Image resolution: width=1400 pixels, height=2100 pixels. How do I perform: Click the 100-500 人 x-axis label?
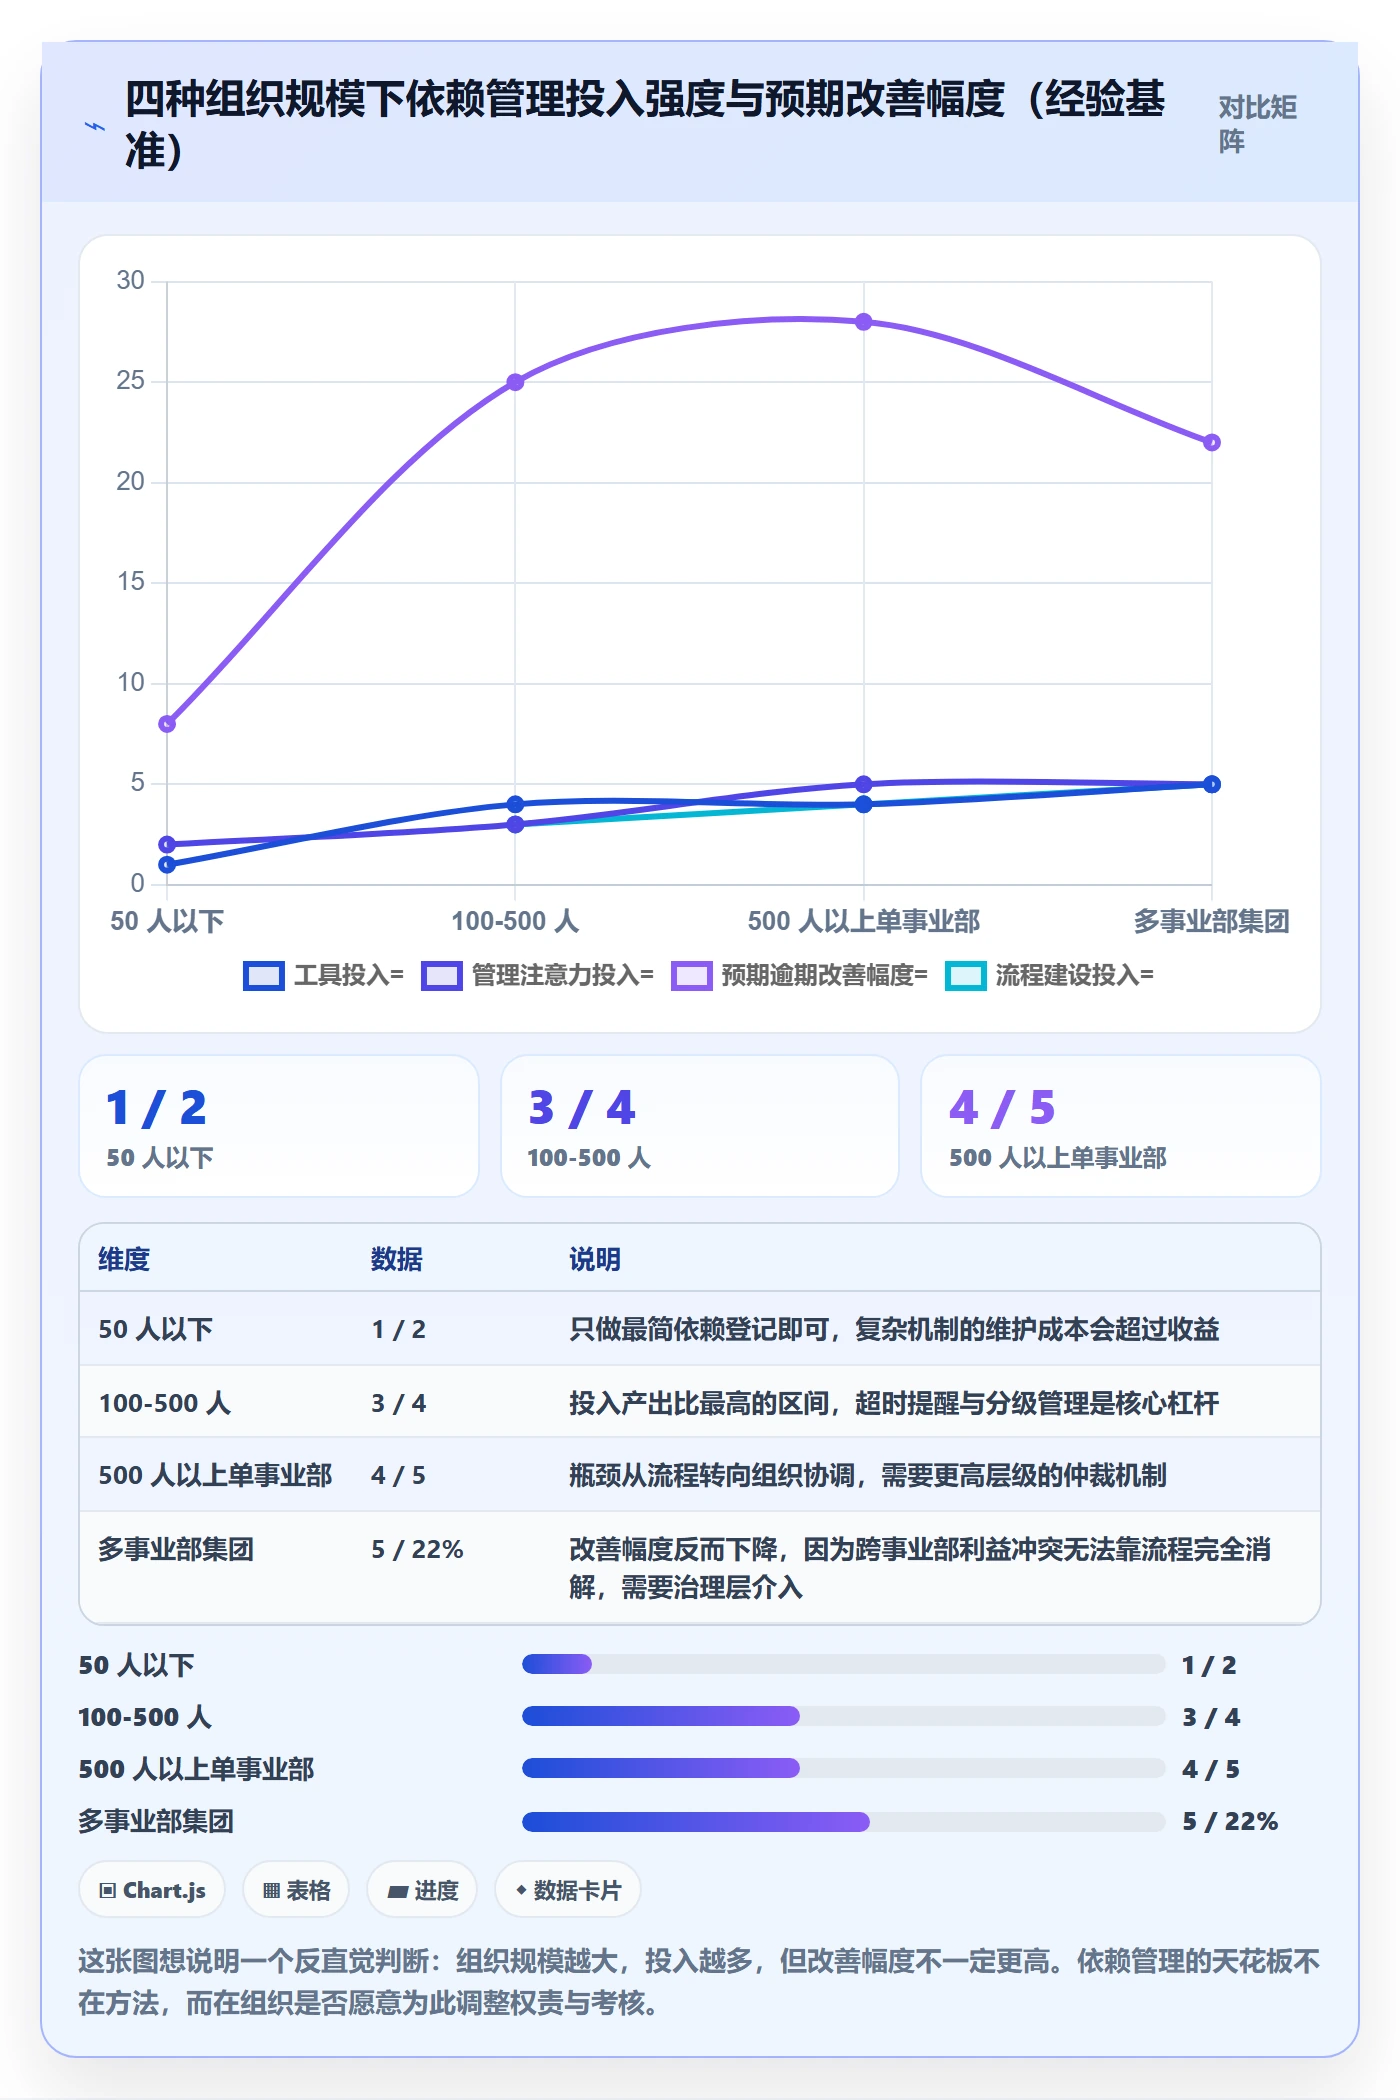tap(515, 921)
